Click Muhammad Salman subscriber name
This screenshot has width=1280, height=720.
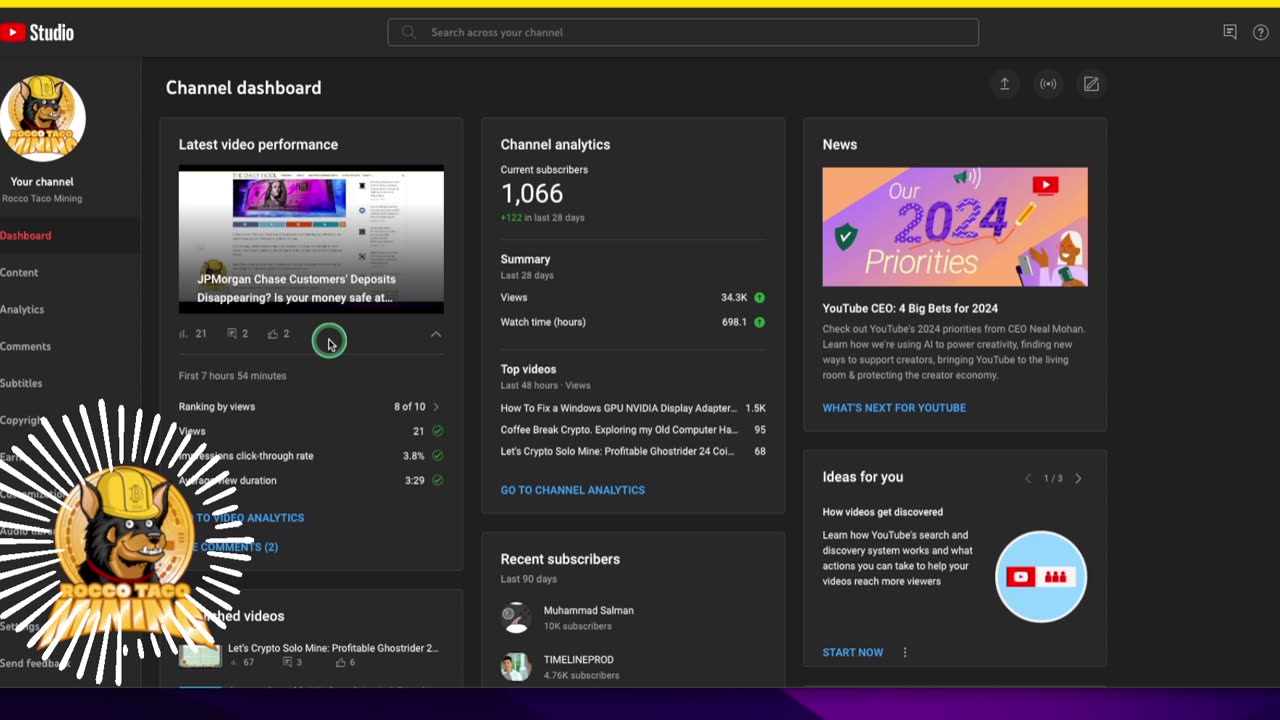click(588, 611)
